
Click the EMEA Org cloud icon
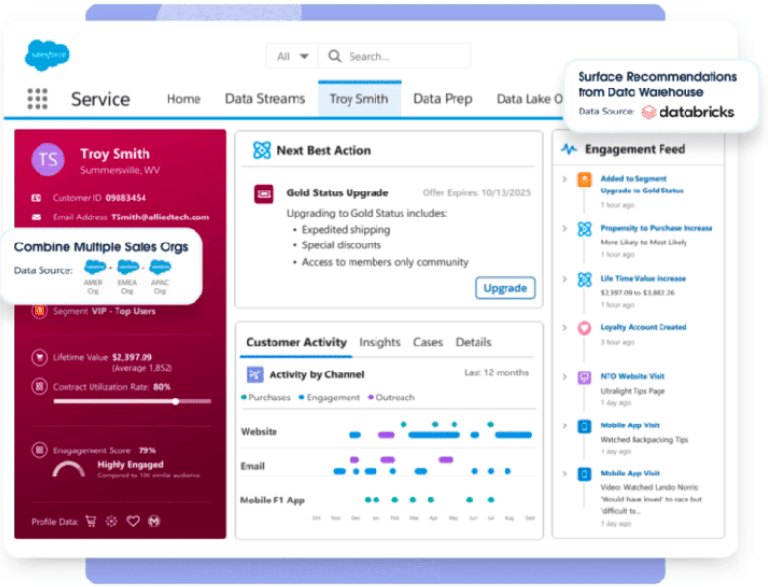(x=128, y=267)
